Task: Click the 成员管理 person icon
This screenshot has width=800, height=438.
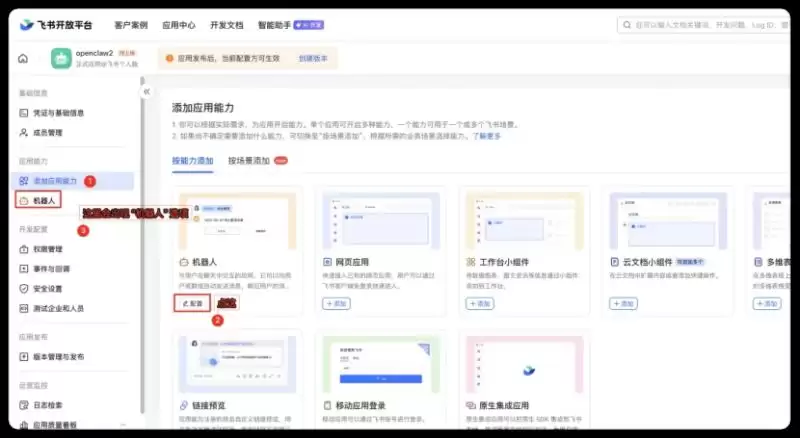Action: click(x=23, y=133)
